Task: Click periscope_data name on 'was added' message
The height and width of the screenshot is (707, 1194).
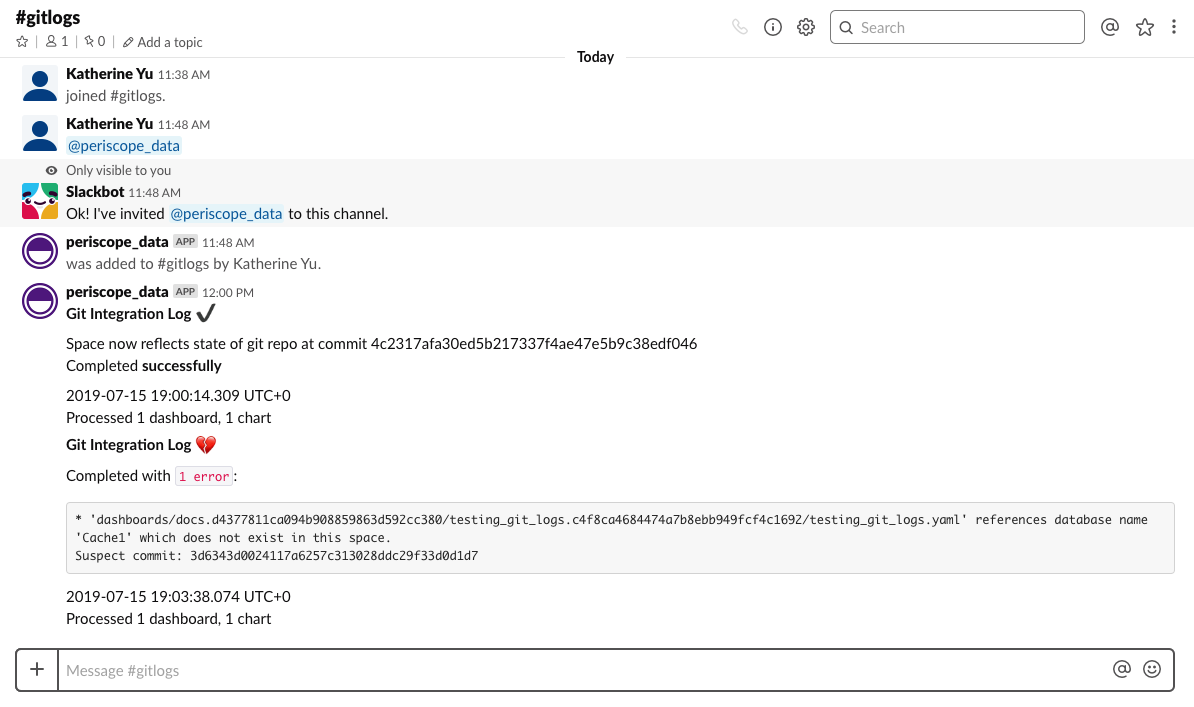Action: (x=117, y=242)
